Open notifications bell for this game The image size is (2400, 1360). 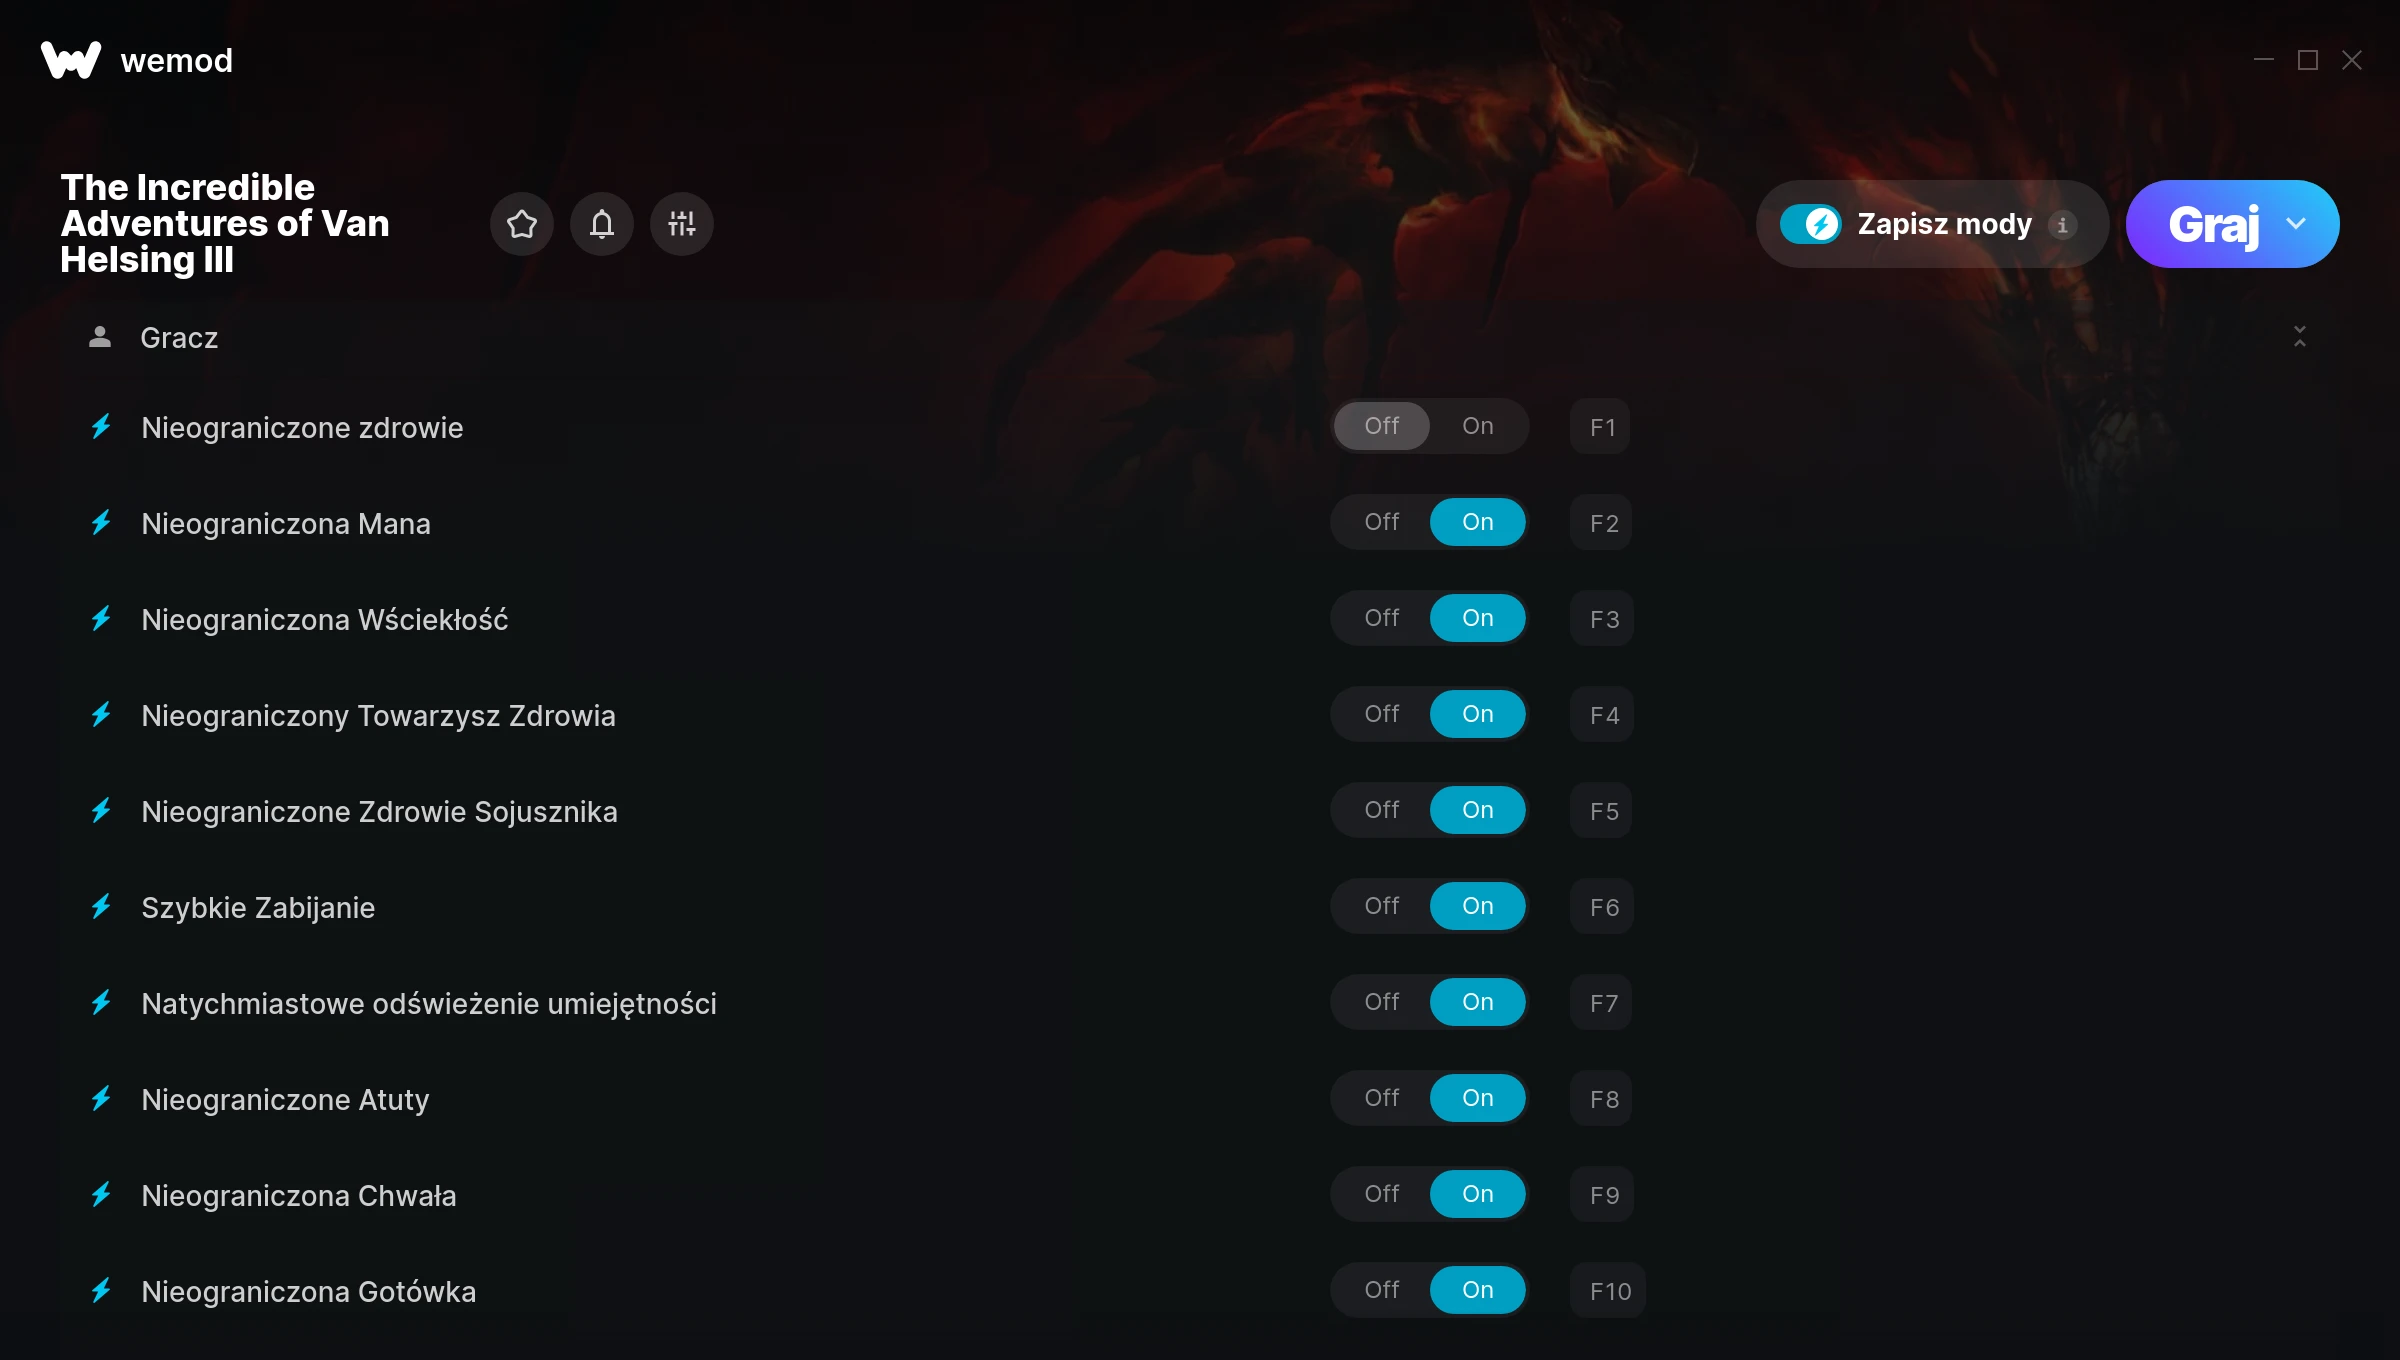602,224
